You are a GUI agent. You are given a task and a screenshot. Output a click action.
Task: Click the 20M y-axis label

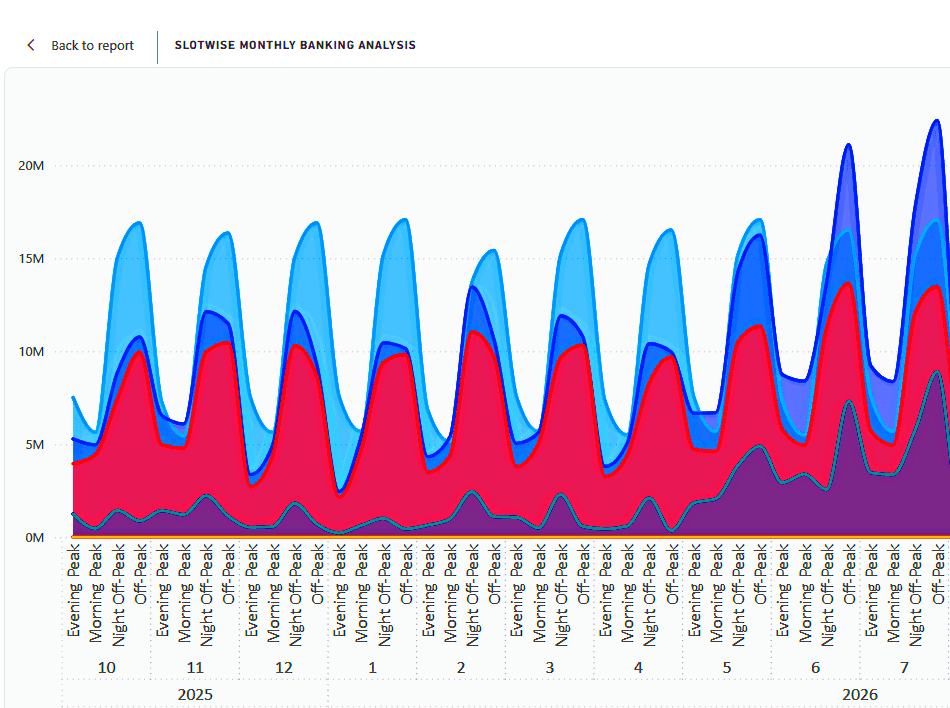[x=31, y=166]
